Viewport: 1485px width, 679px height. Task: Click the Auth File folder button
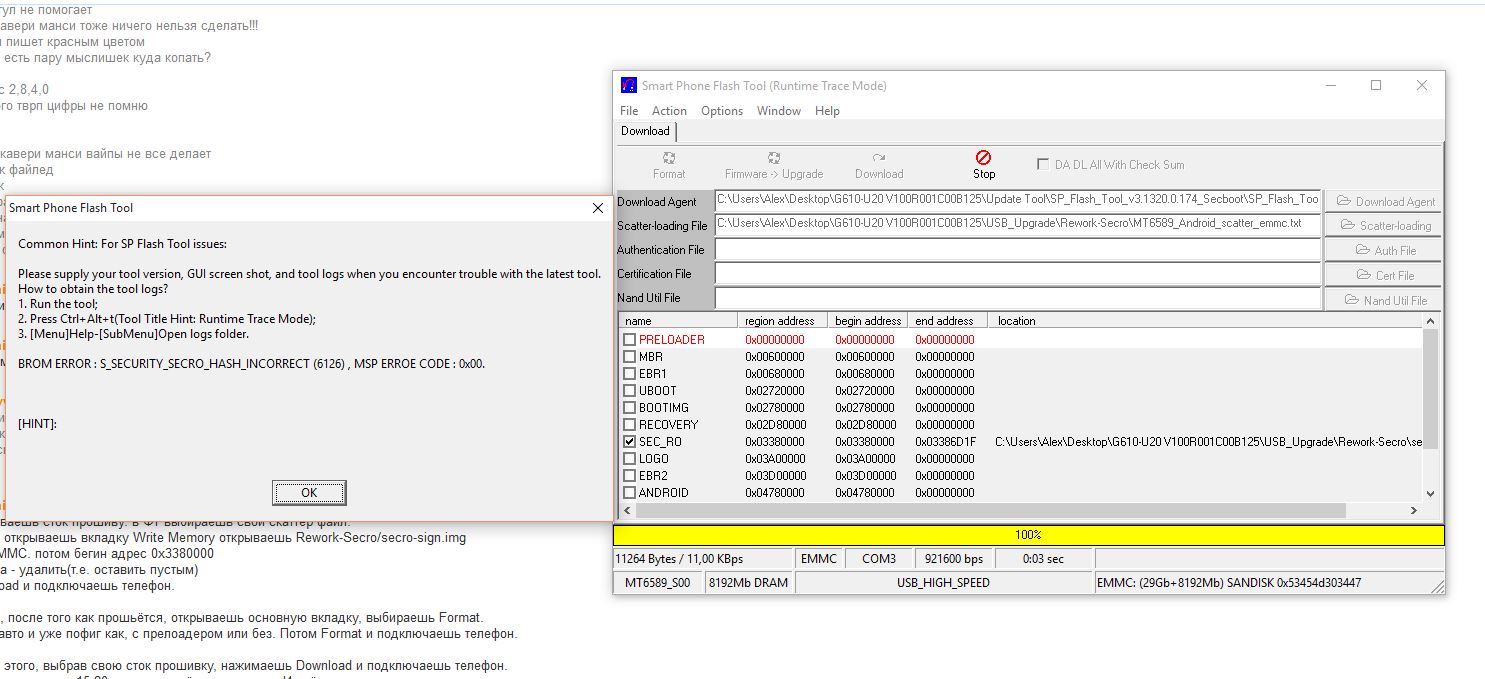[x=1384, y=250]
